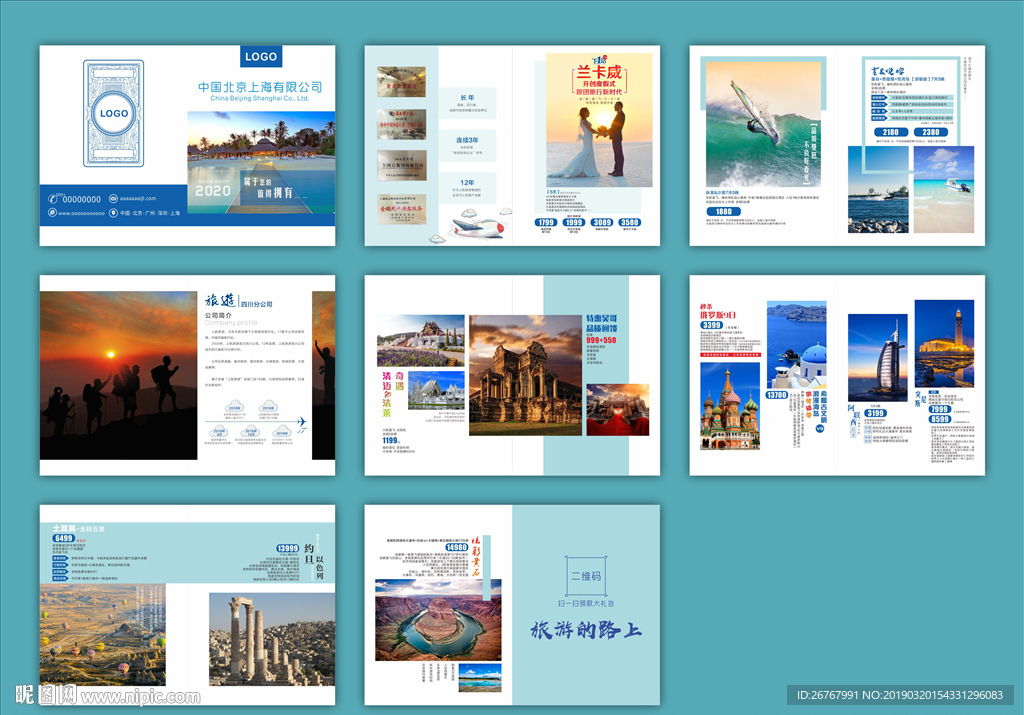
Task: Click the 兰卡威 poster title
Action: click(x=599, y=72)
